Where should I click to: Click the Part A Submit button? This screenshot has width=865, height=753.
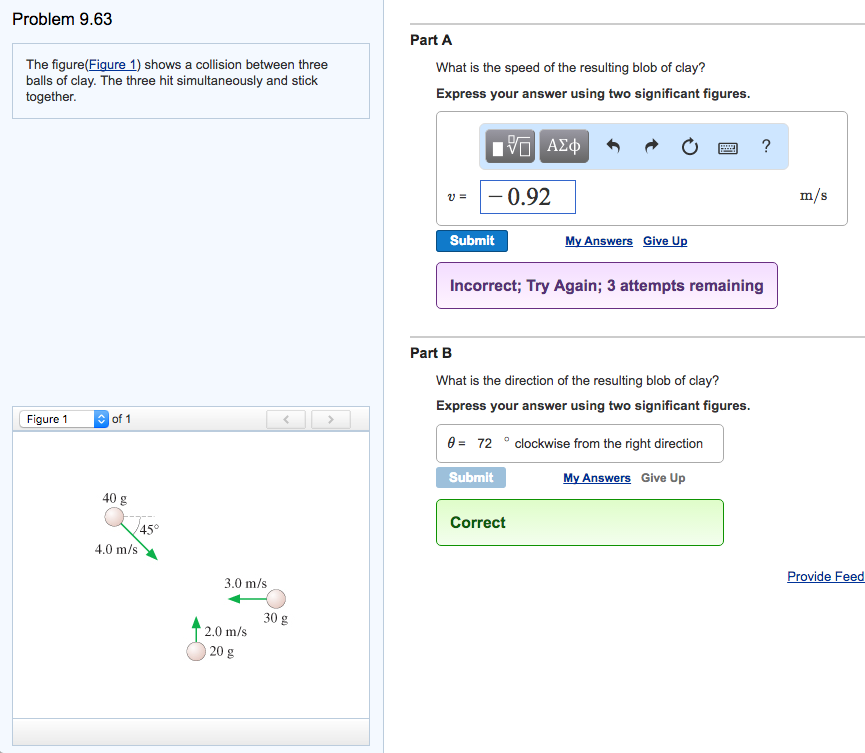pyautogui.click(x=472, y=241)
